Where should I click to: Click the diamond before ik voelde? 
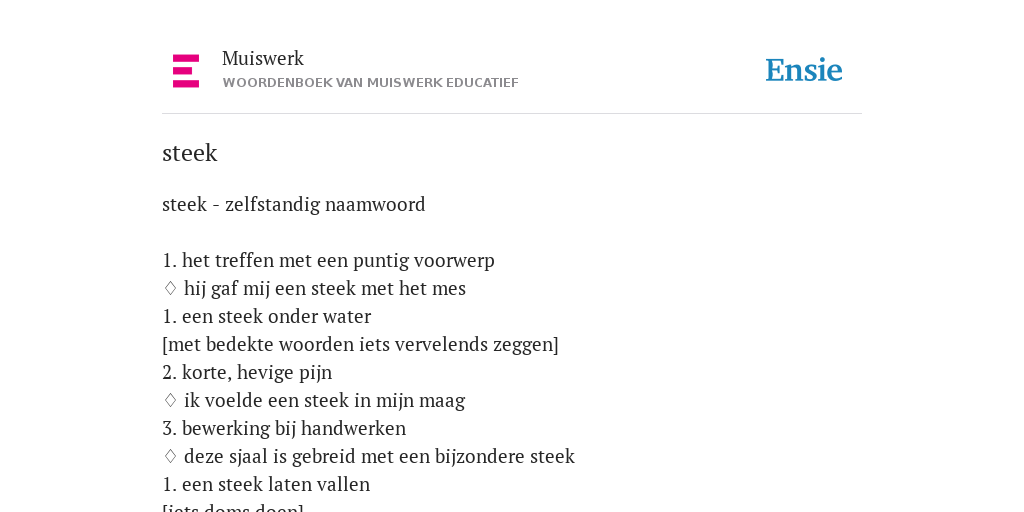(x=170, y=400)
